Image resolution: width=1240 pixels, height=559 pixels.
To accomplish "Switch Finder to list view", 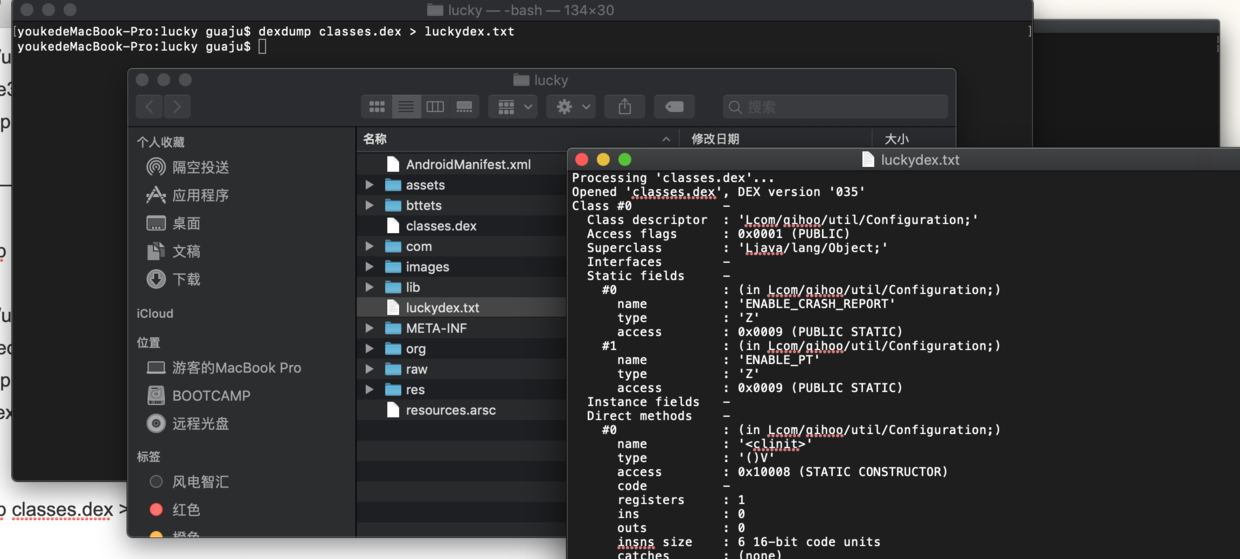I will 406,107.
